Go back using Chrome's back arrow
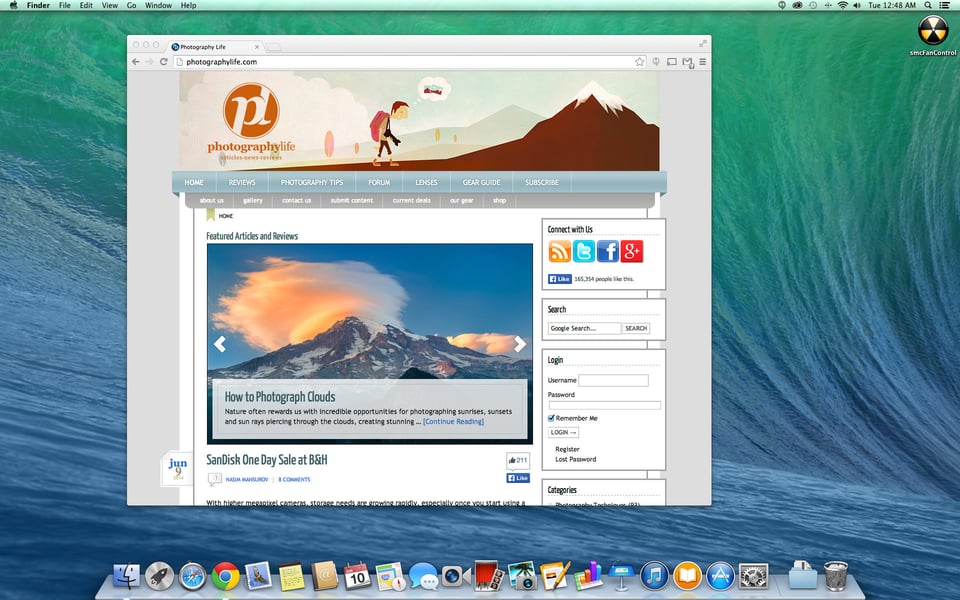The height and width of the screenshot is (600, 960). 135,62
